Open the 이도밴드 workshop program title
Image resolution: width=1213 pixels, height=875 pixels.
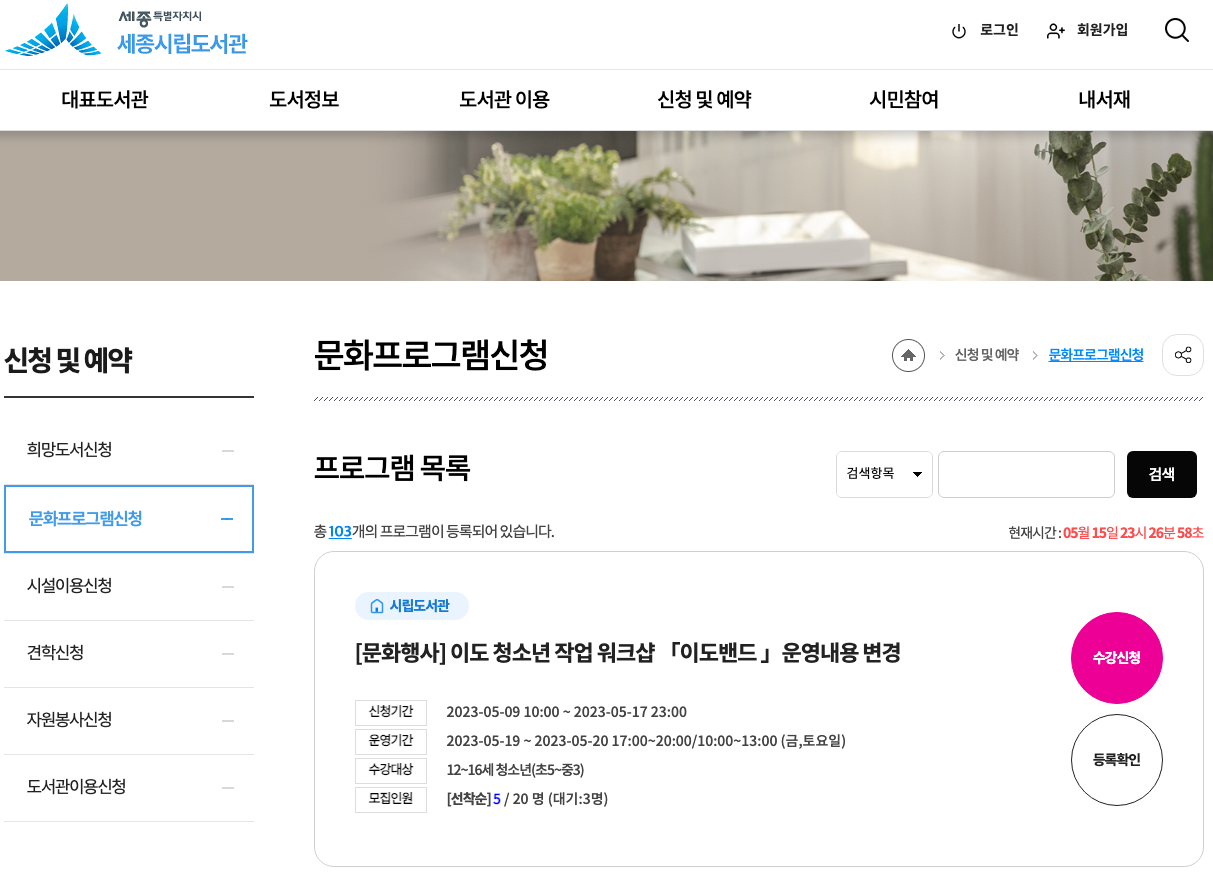[628, 653]
